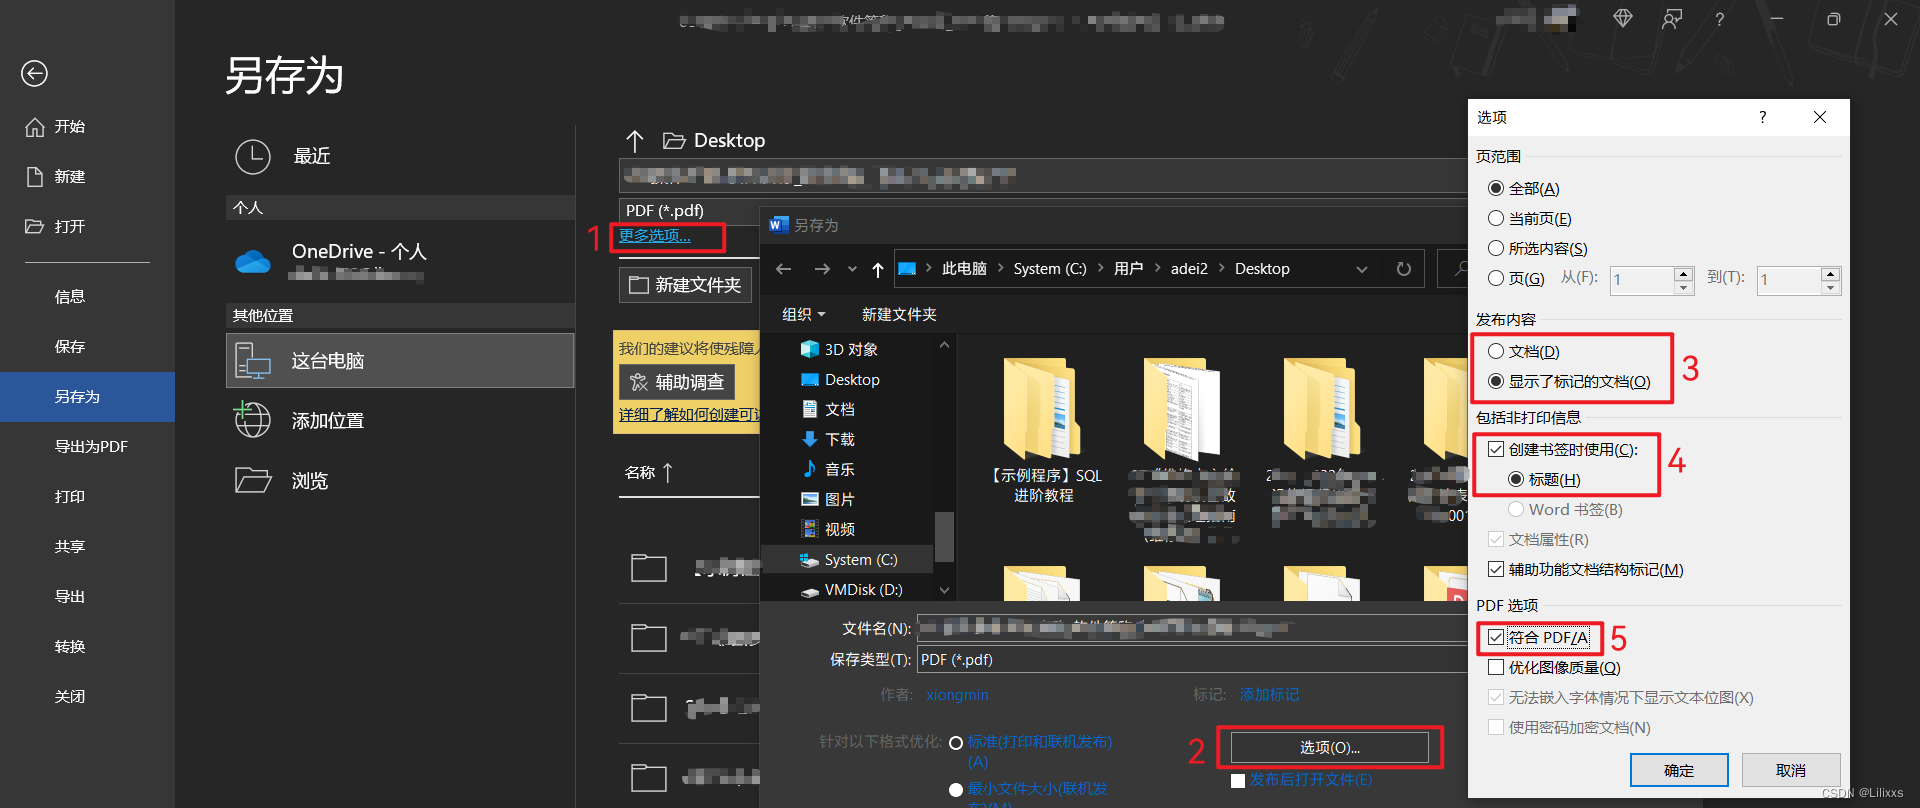The height and width of the screenshot is (808, 1920).
Task: Select 标准(打印和联机发布) radio option
Action: [x=956, y=743]
